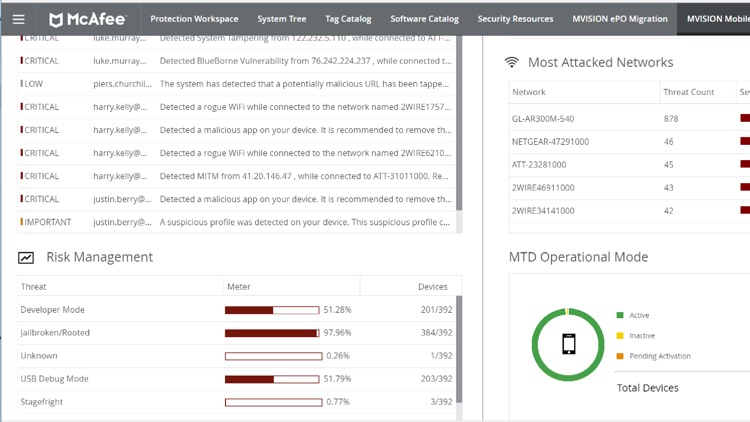This screenshot has height=422, width=750.
Task: Open the rogue WiFi 2WIRE1757 threat row
Action: pyautogui.click(x=237, y=107)
